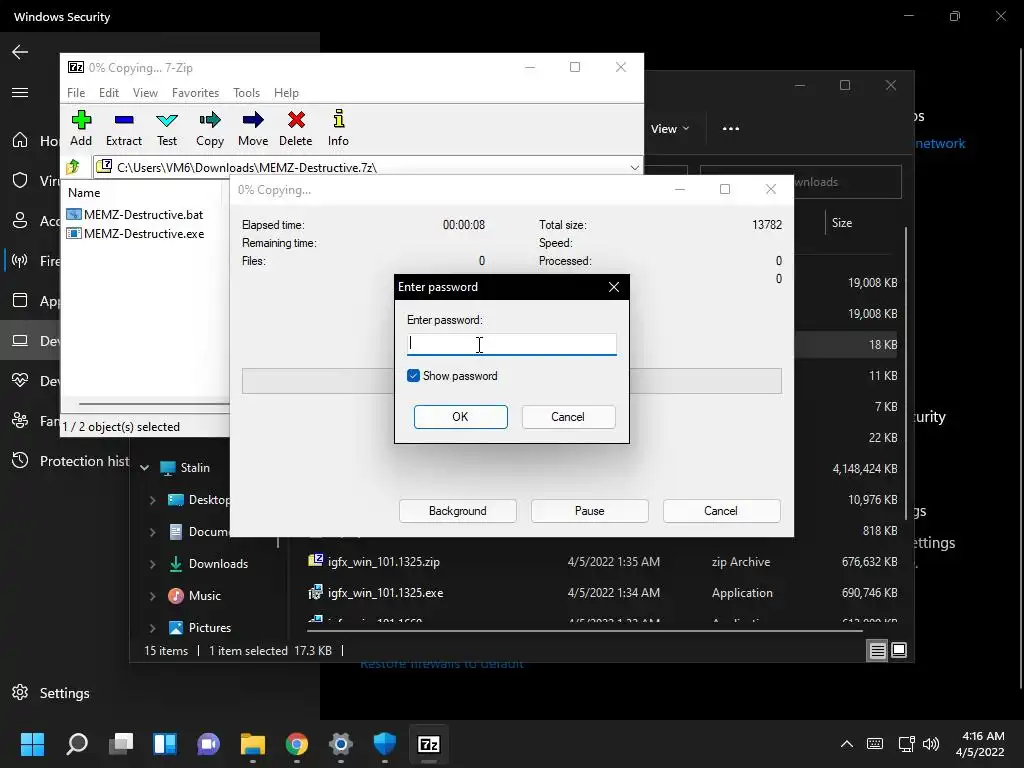Click the Delete icon in 7-Zip toolbar

pyautogui.click(x=296, y=120)
